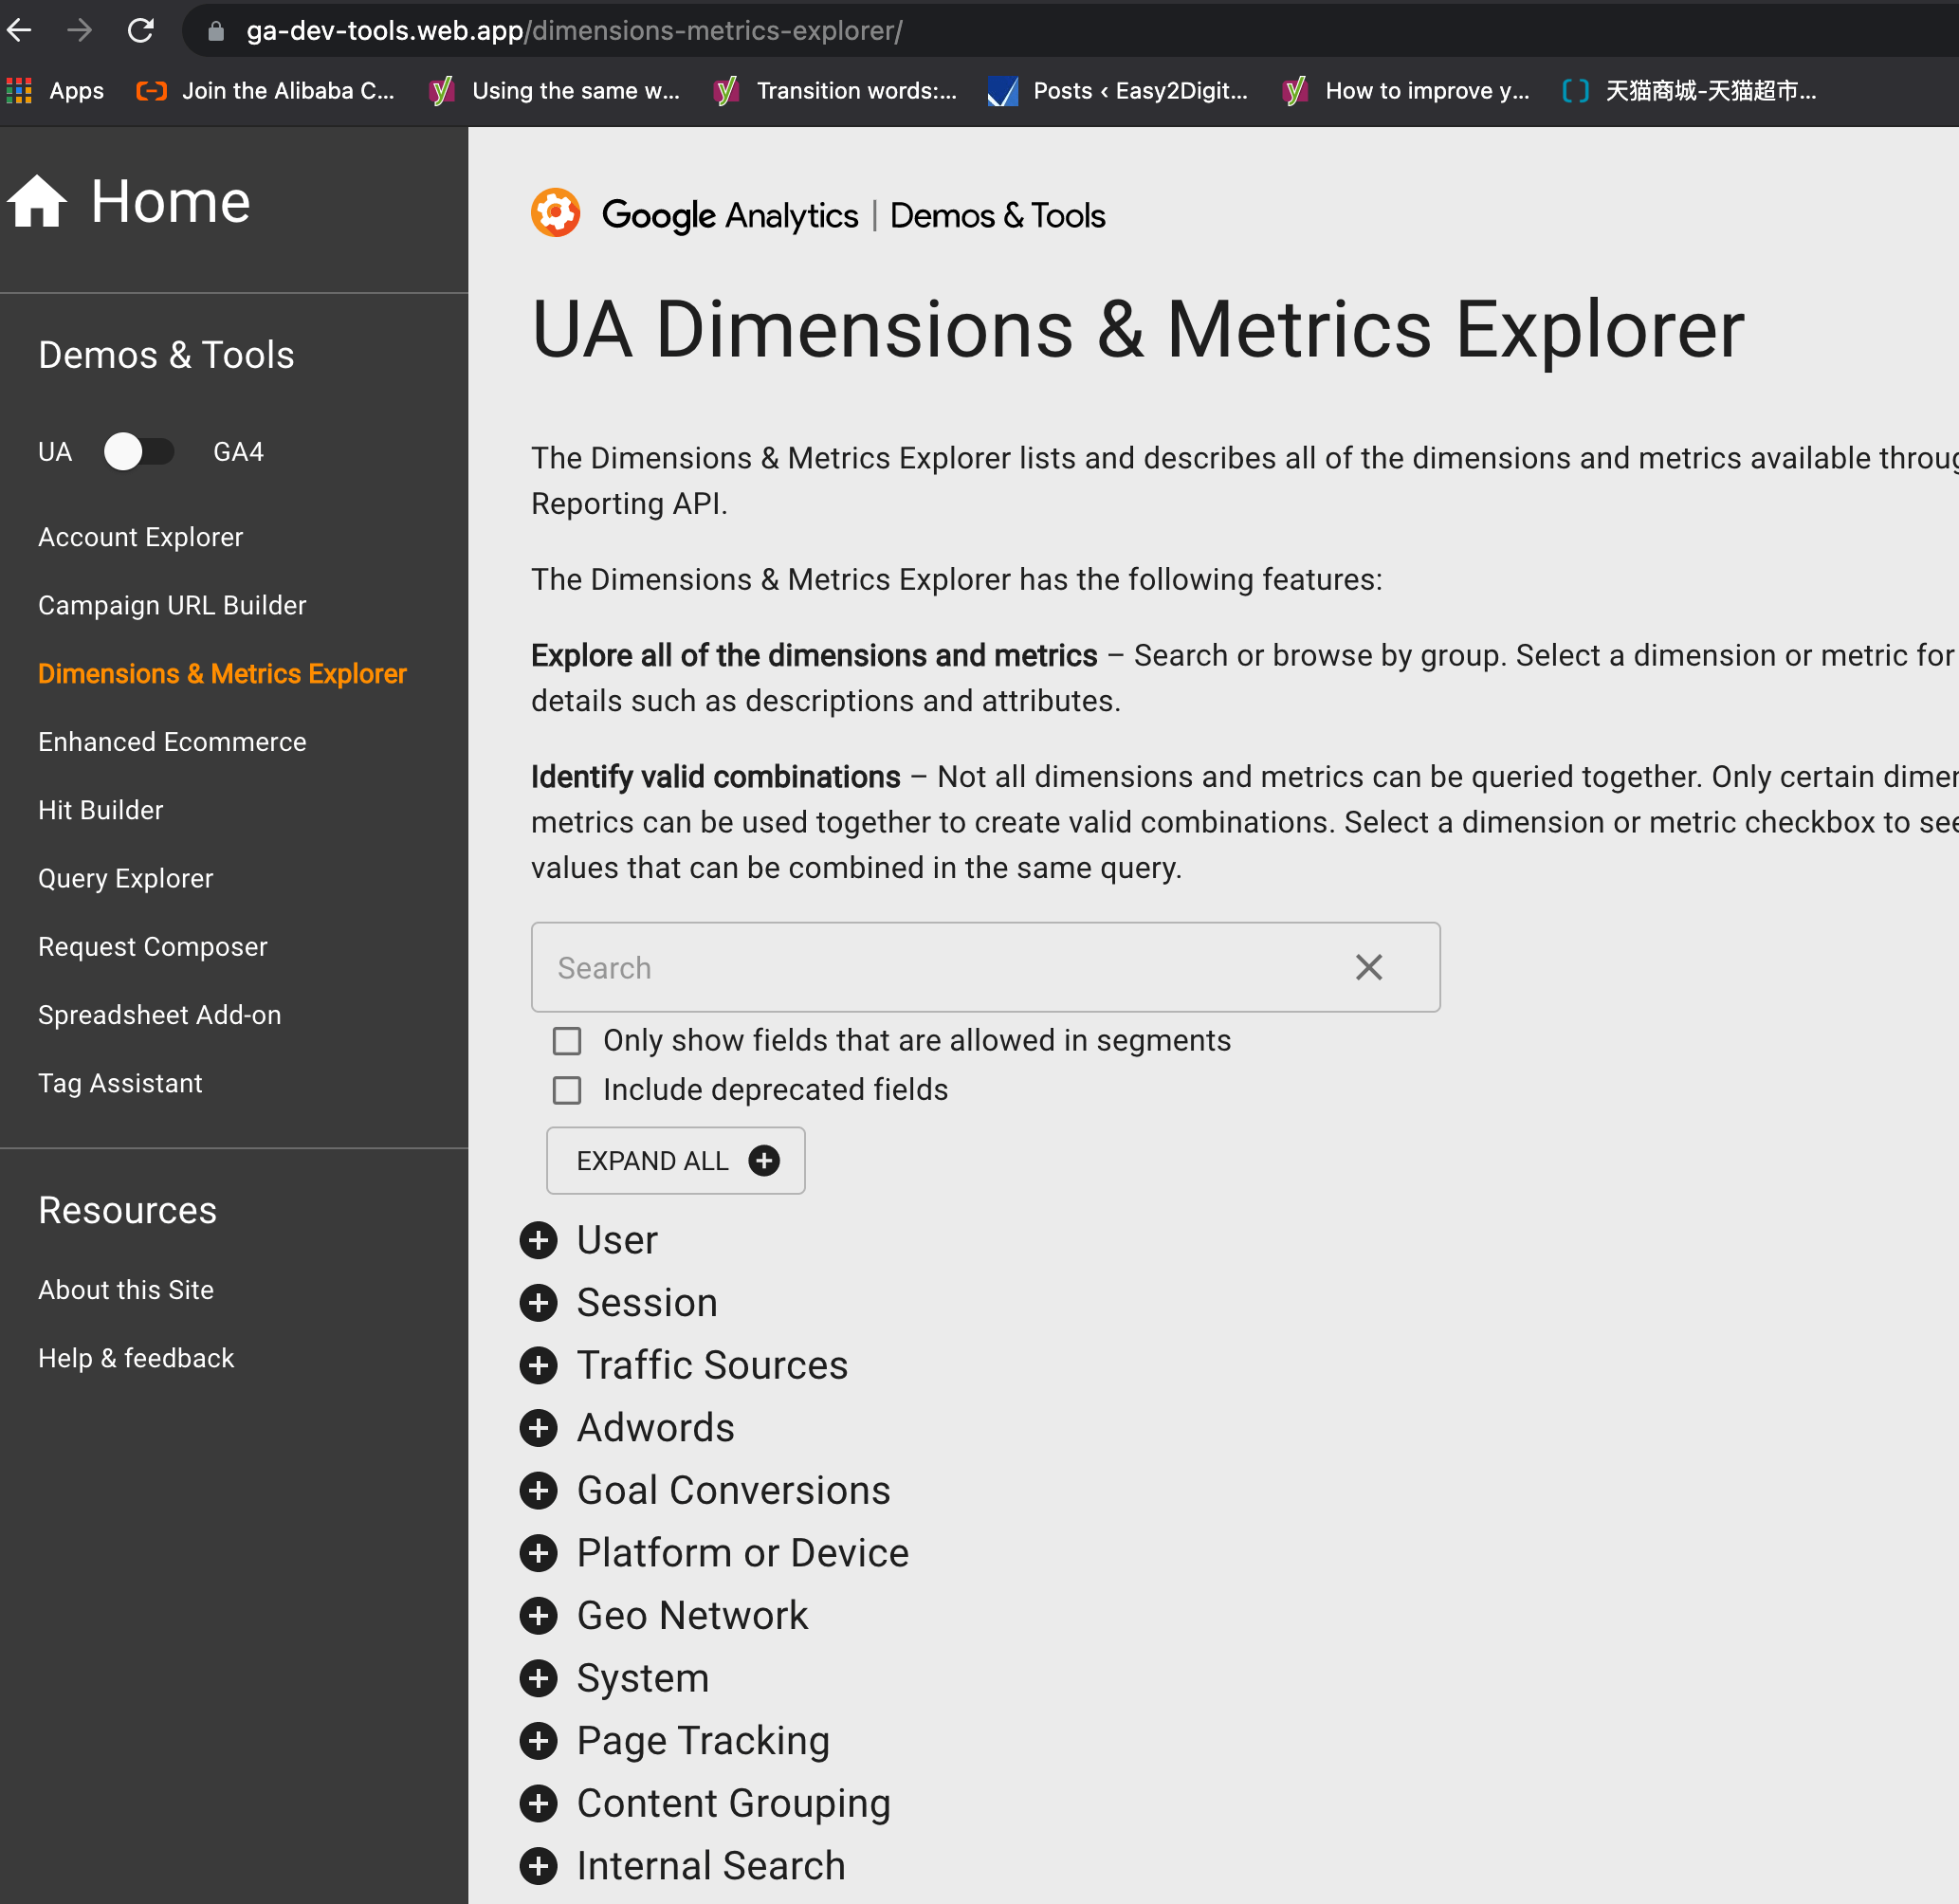The height and width of the screenshot is (1904, 1959).
Task: Open Posts Easy2Digit bookmark
Action: coord(1118,91)
